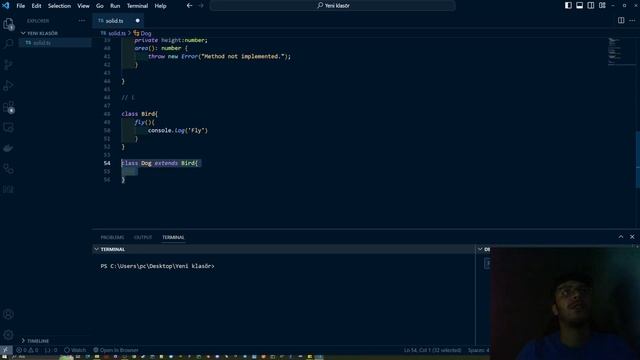Open the Run menu
Image resolution: width=640 pixels, height=360 pixels.
click(115, 6)
